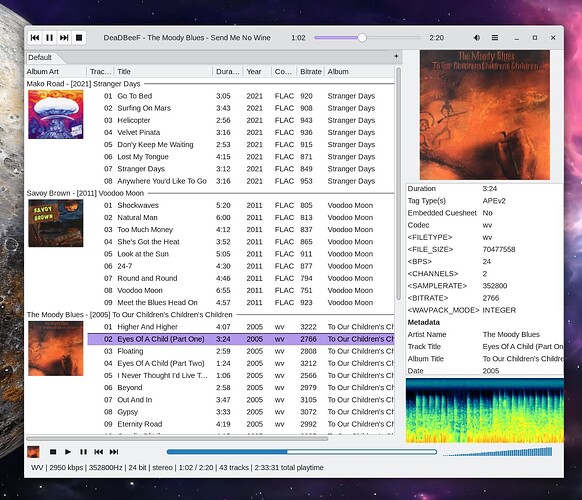Select track 'Natural Man'
The height and width of the screenshot is (500, 582).
point(241,218)
